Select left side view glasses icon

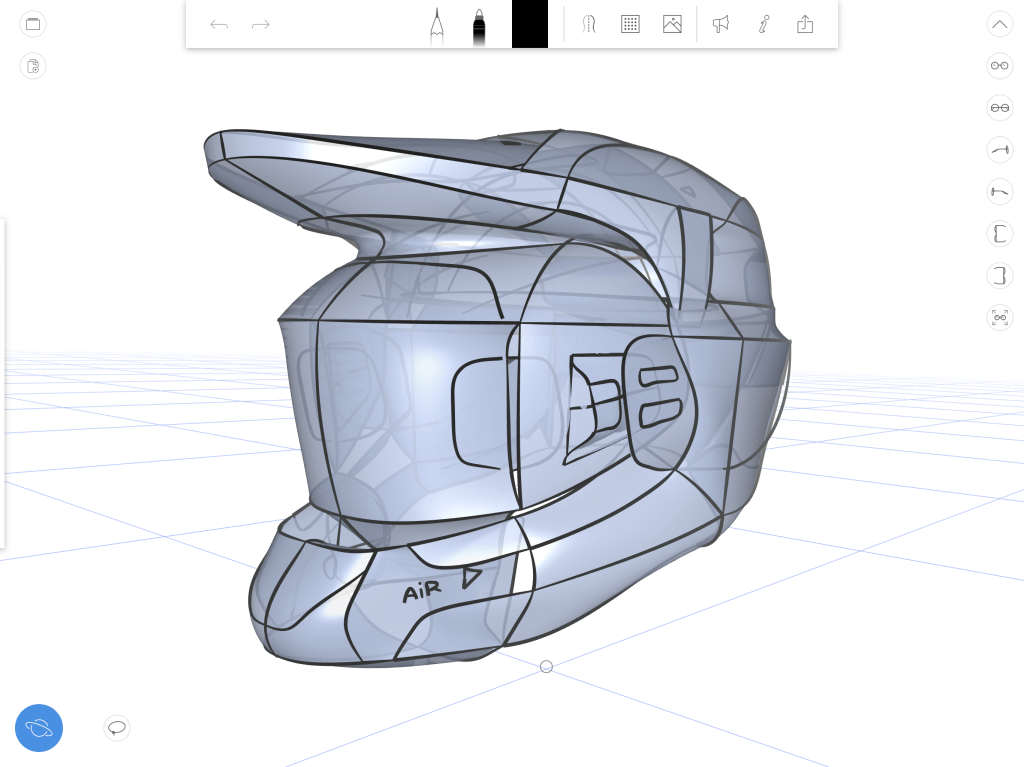(999, 192)
